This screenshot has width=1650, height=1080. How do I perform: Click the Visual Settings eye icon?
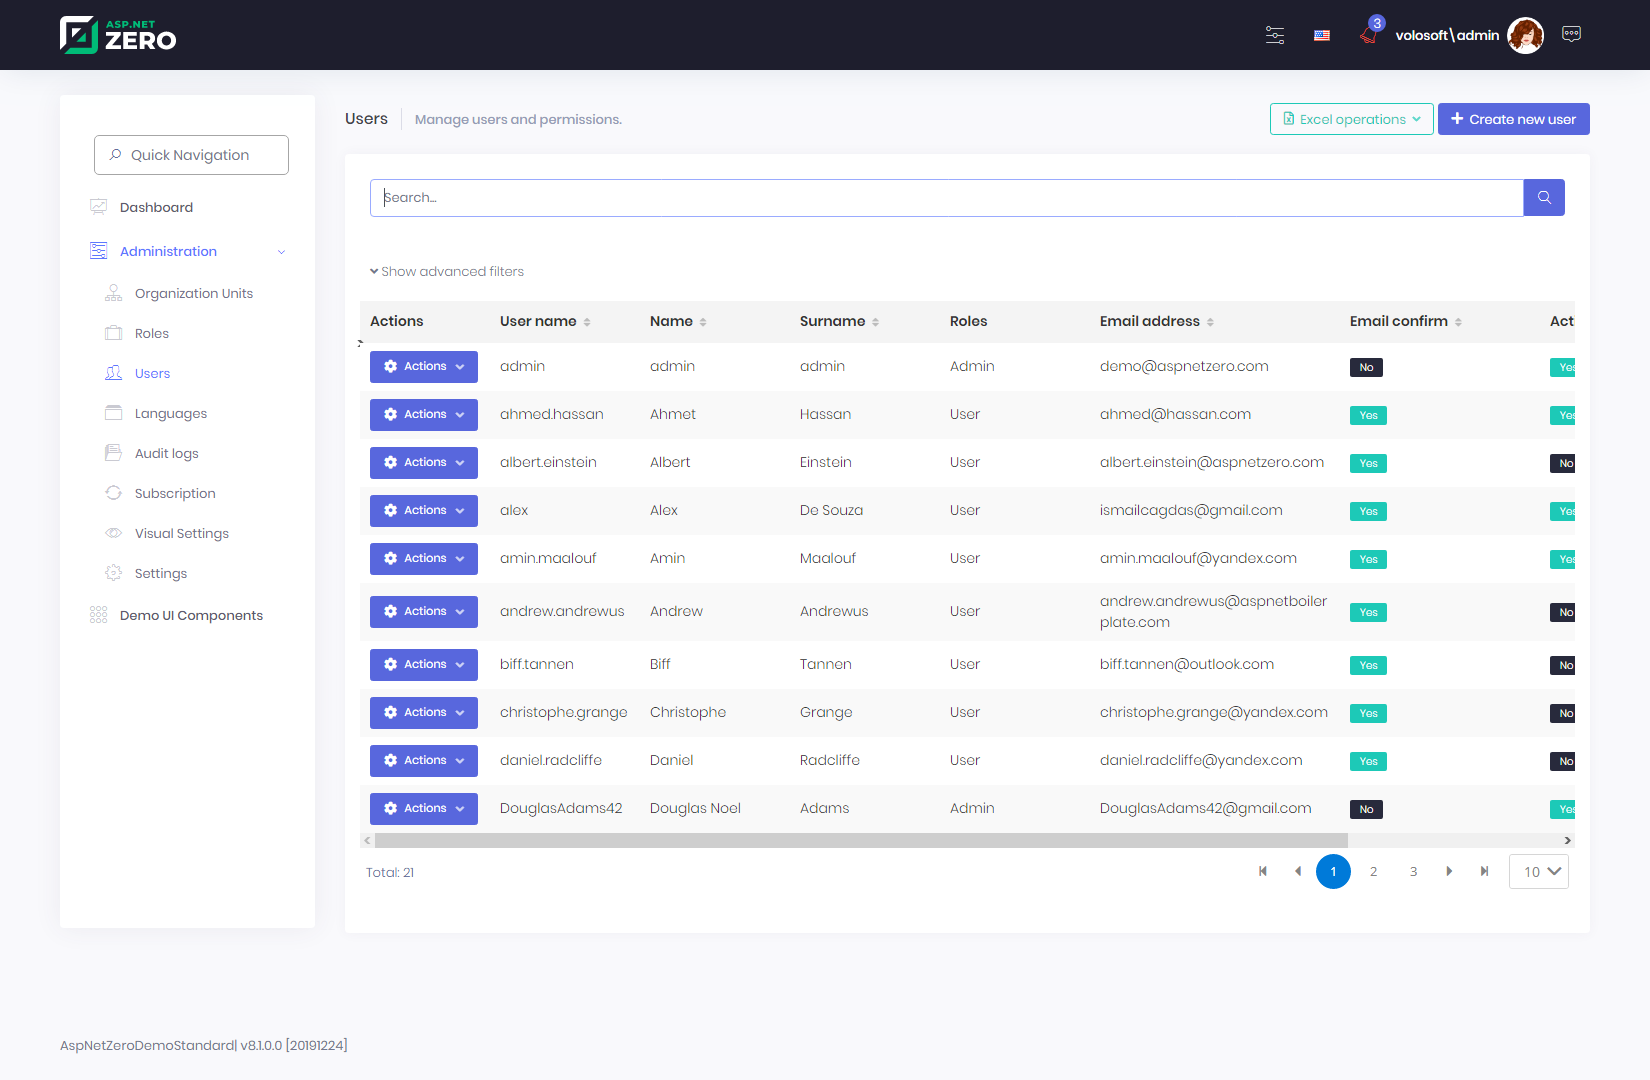click(x=114, y=533)
